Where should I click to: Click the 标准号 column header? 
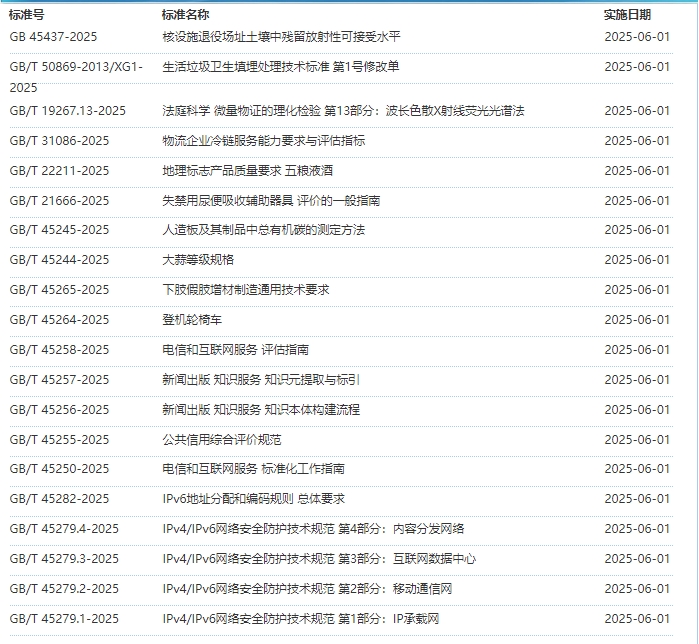[27, 15]
